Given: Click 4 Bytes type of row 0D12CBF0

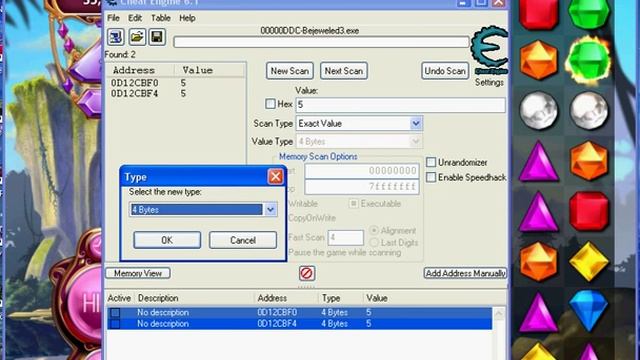Looking at the screenshot, I should coord(334,313).
